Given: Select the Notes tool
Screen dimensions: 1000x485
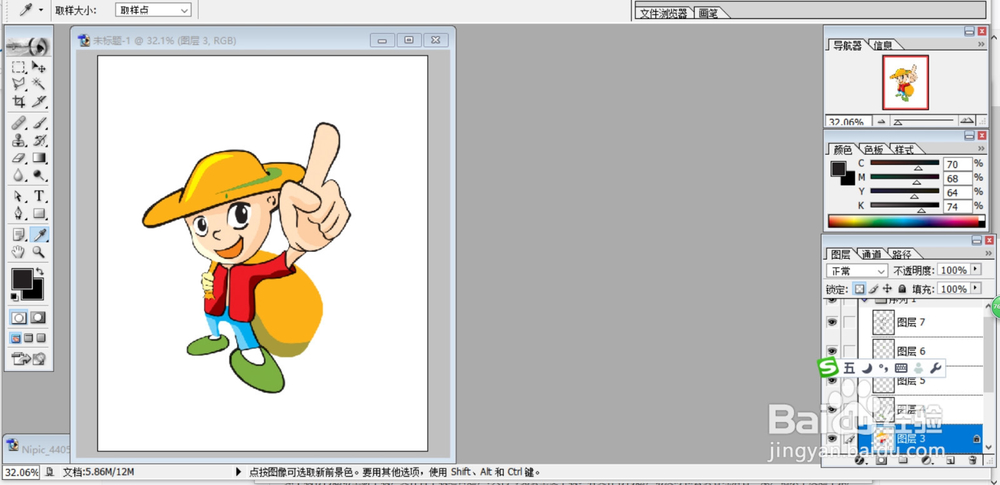Looking at the screenshot, I should click(x=19, y=234).
